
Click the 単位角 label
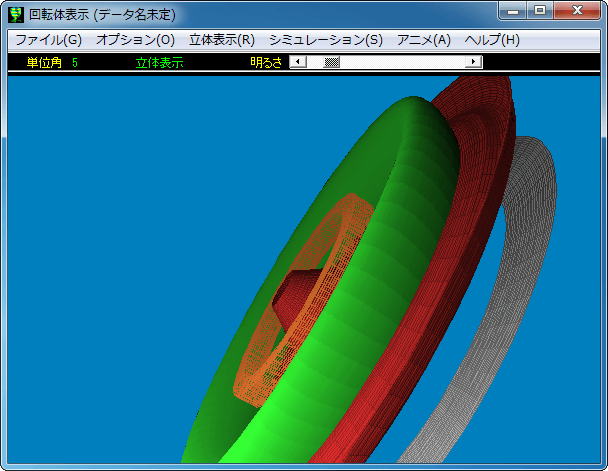coord(45,62)
